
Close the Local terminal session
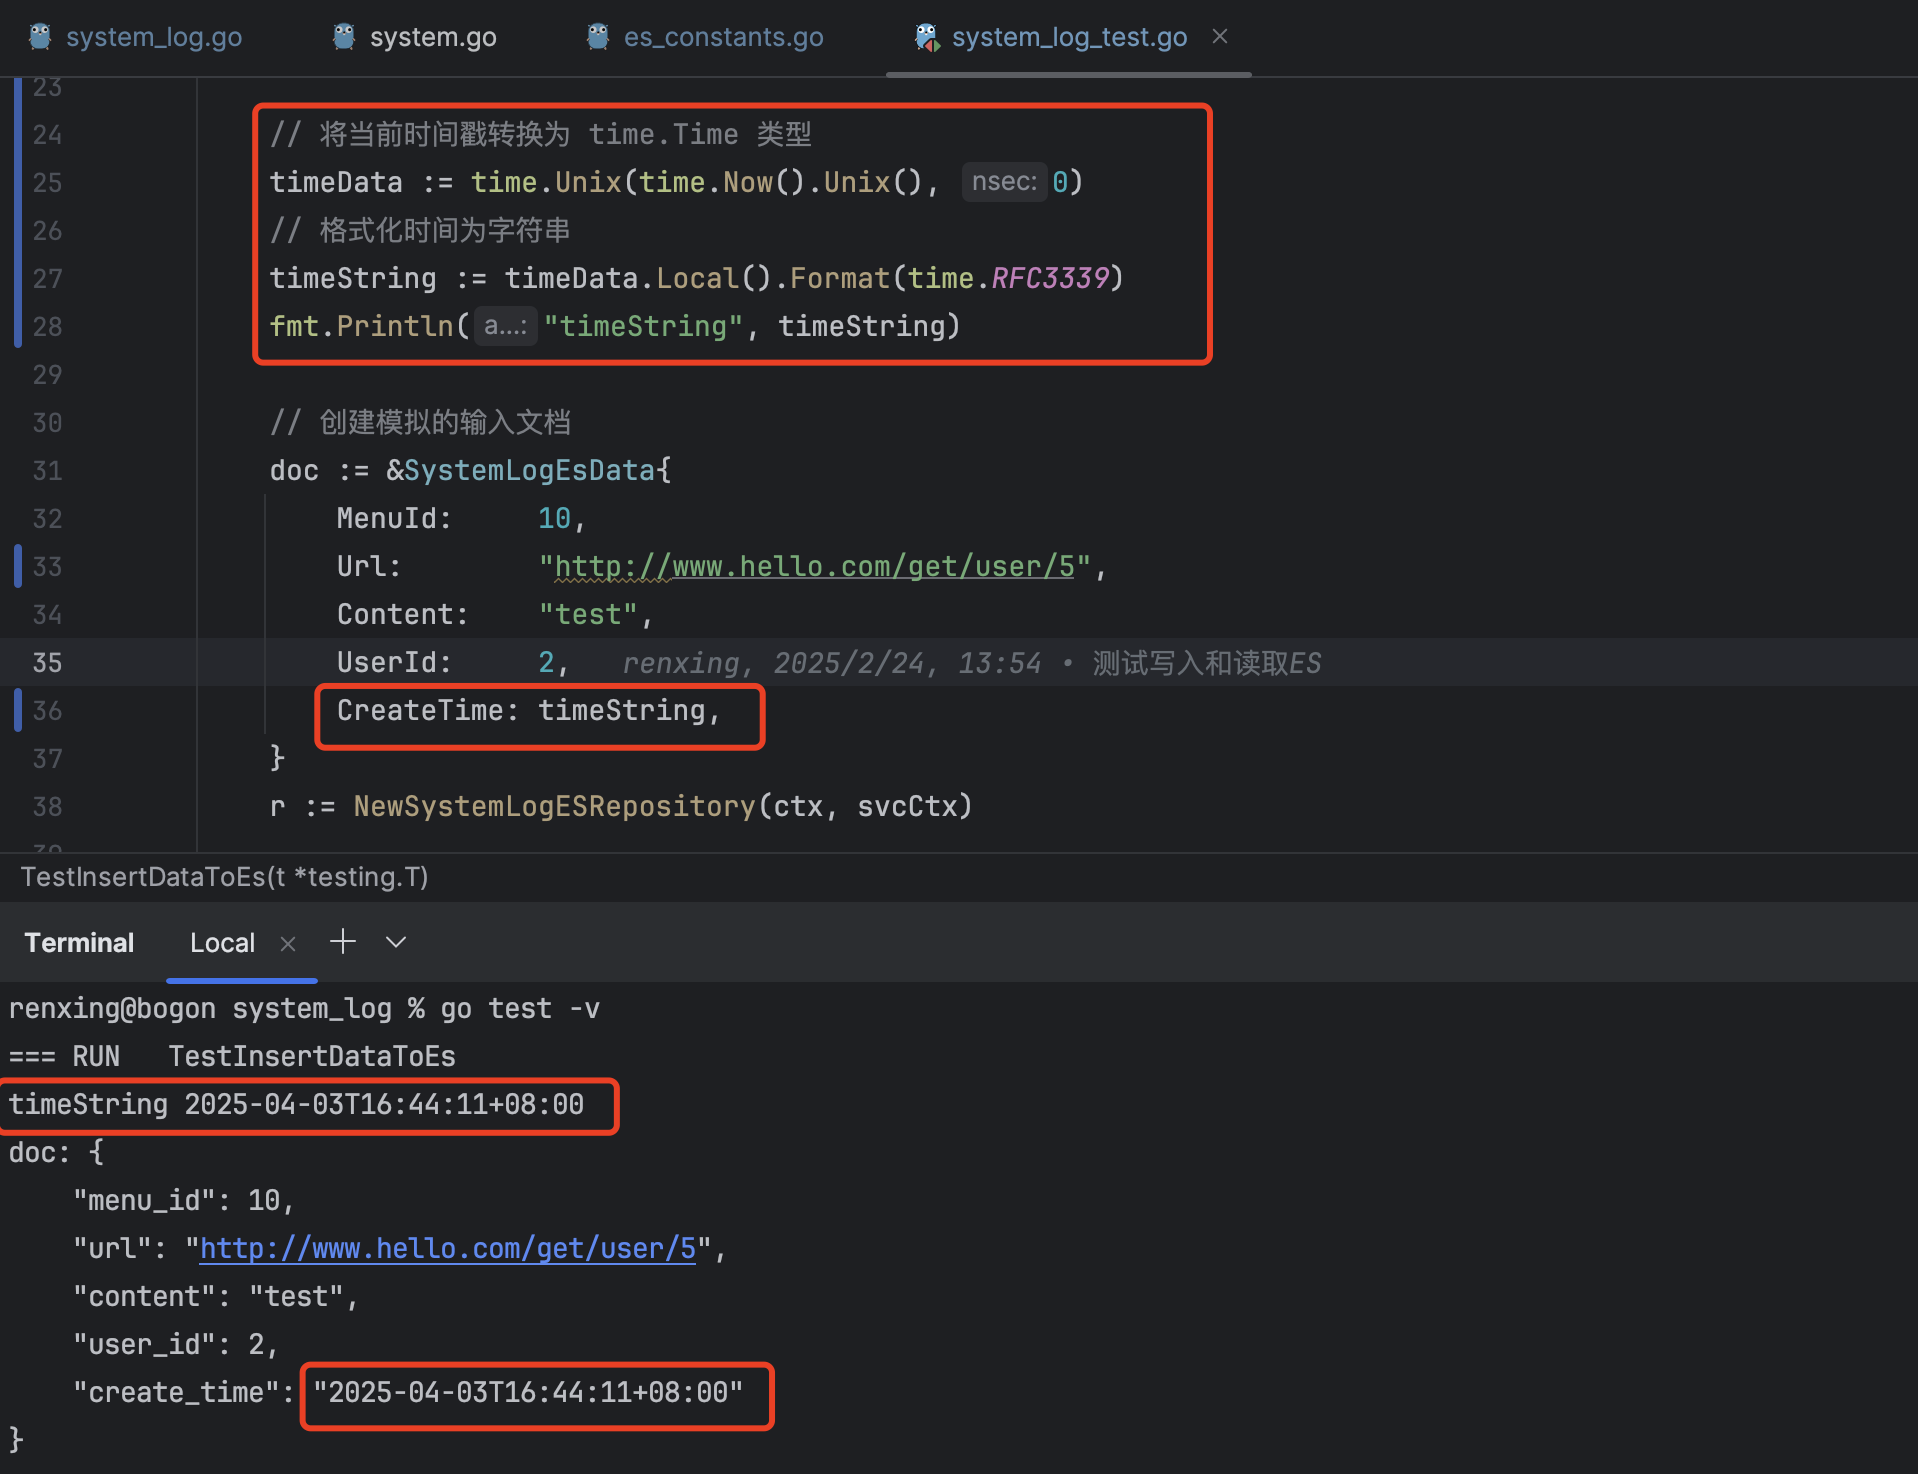pos(288,944)
